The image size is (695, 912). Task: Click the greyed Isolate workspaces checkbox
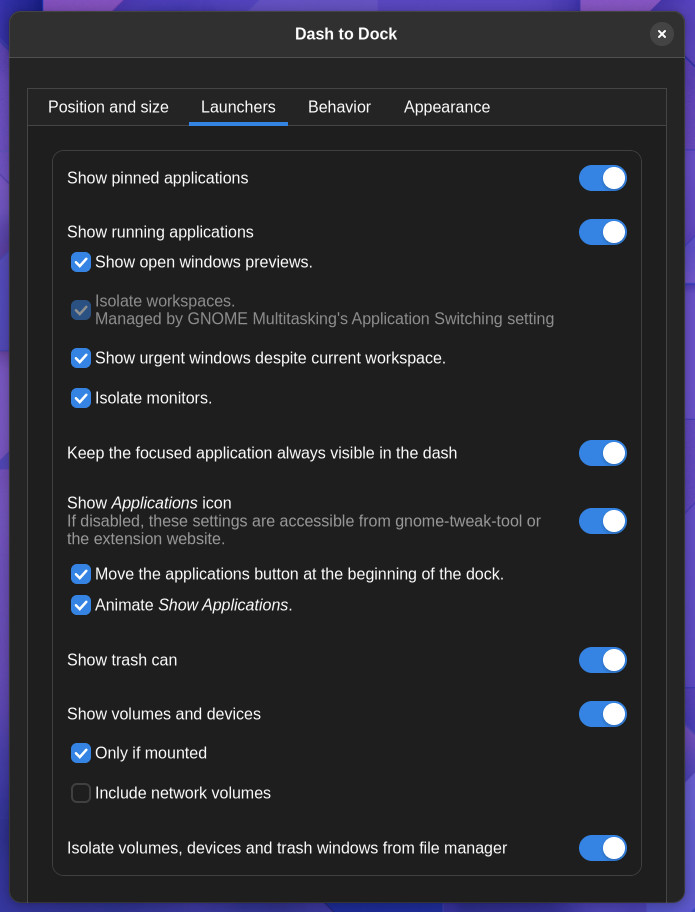(x=81, y=310)
